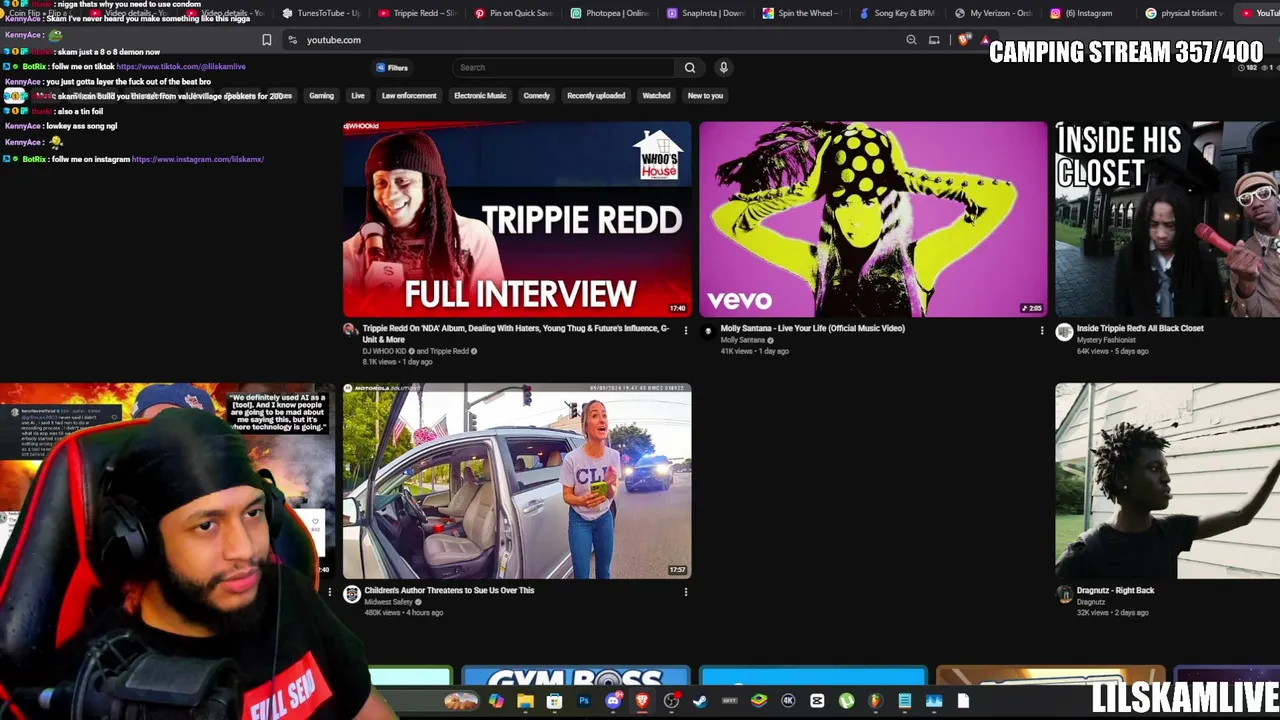
Task: Open Children's Author Threatens to Sue title
Action: tap(449, 590)
